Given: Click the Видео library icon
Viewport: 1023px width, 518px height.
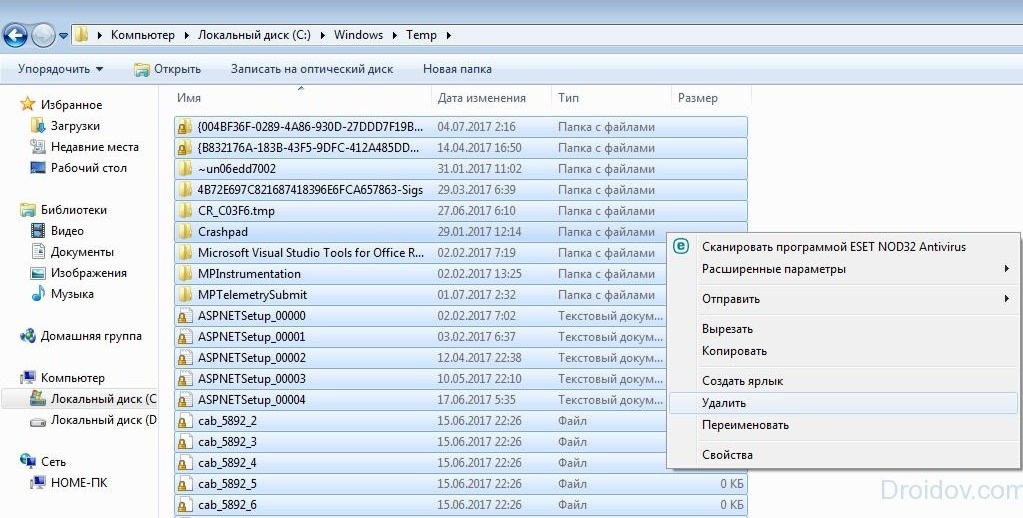Looking at the screenshot, I should point(38,231).
